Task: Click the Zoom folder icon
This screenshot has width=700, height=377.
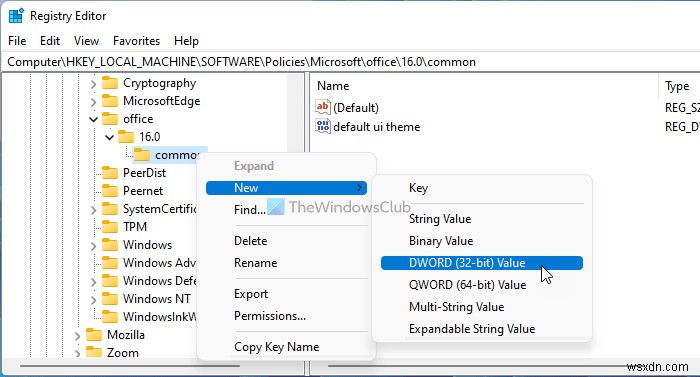Action: pyautogui.click(x=94, y=352)
